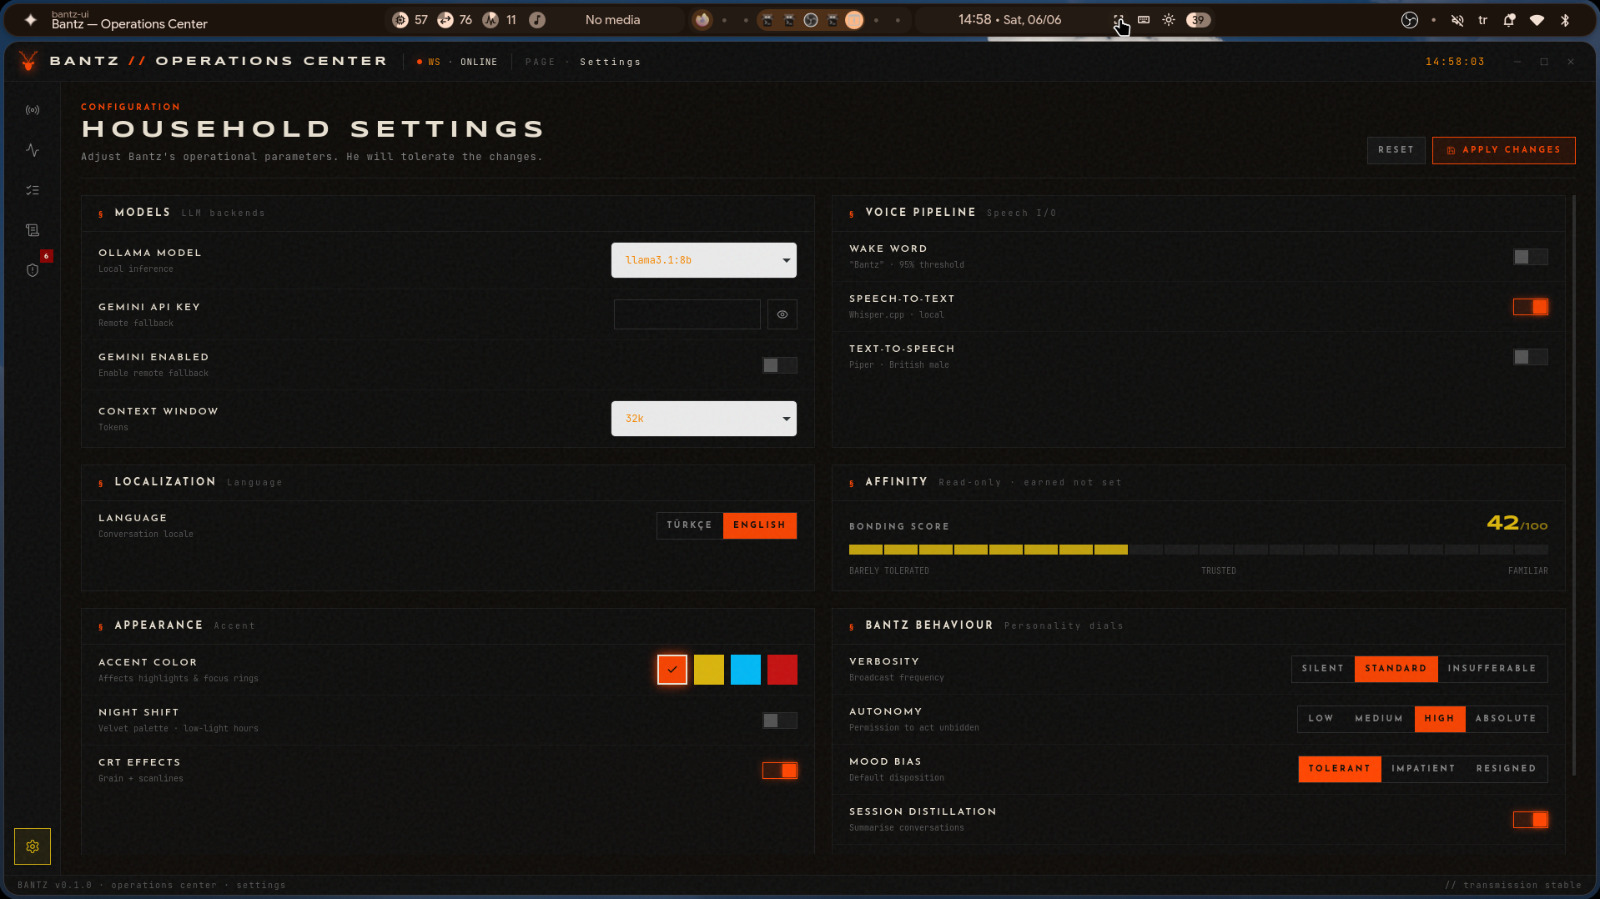Select the yellow accent color swatch

pos(709,670)
